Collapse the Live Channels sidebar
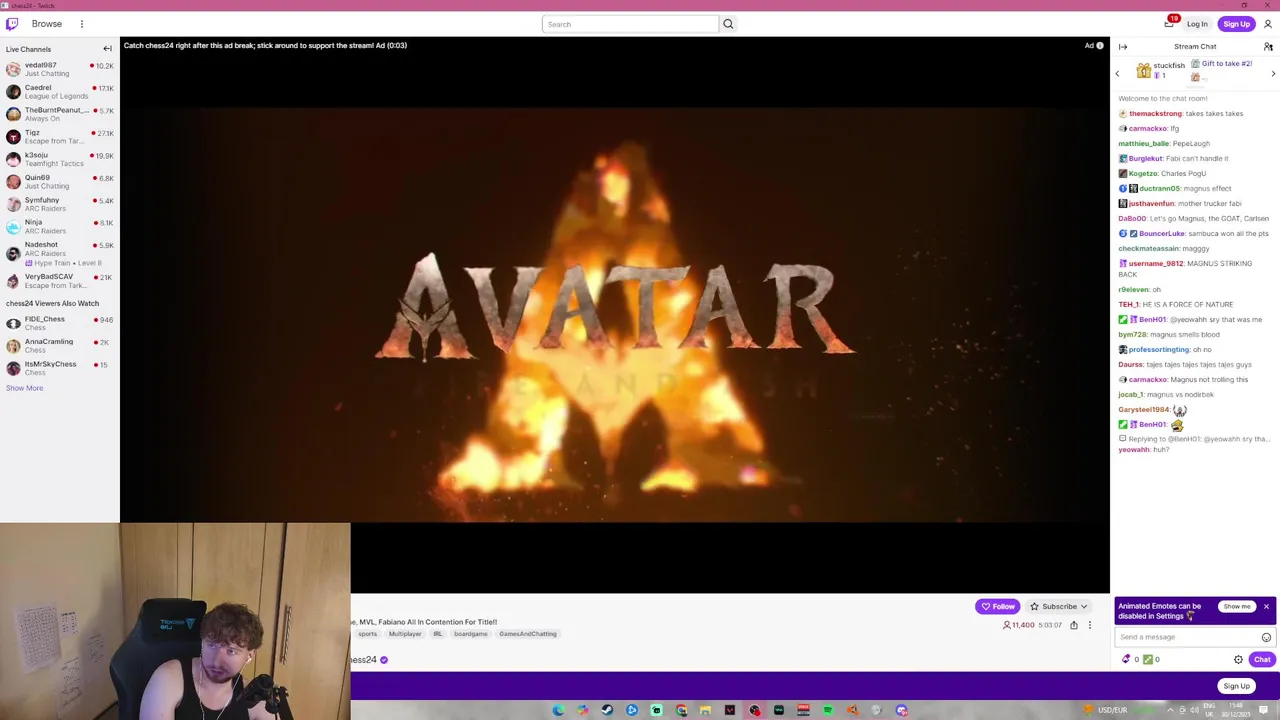Viewport: 1280px width, 720px height. click(107, 49)
